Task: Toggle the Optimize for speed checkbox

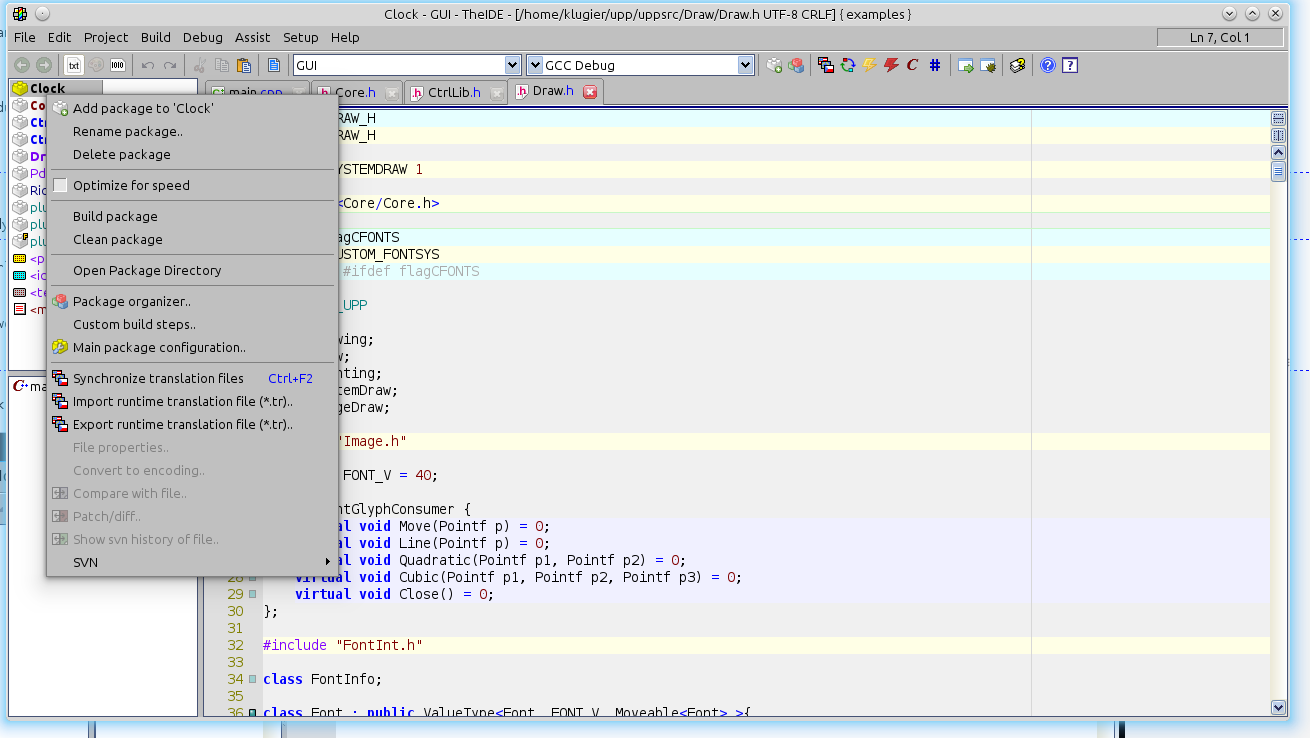Action: [60, 185]
